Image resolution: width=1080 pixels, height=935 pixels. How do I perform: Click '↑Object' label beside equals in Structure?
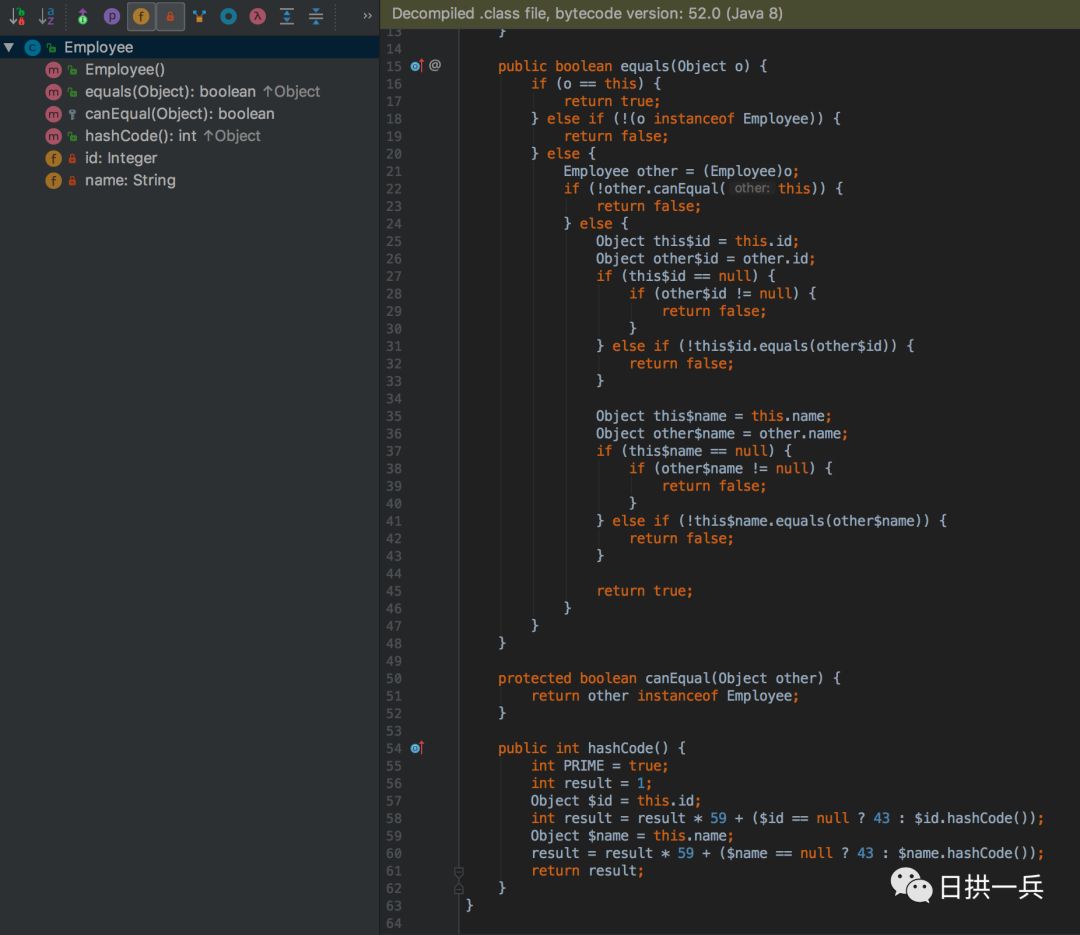(291, 92)
